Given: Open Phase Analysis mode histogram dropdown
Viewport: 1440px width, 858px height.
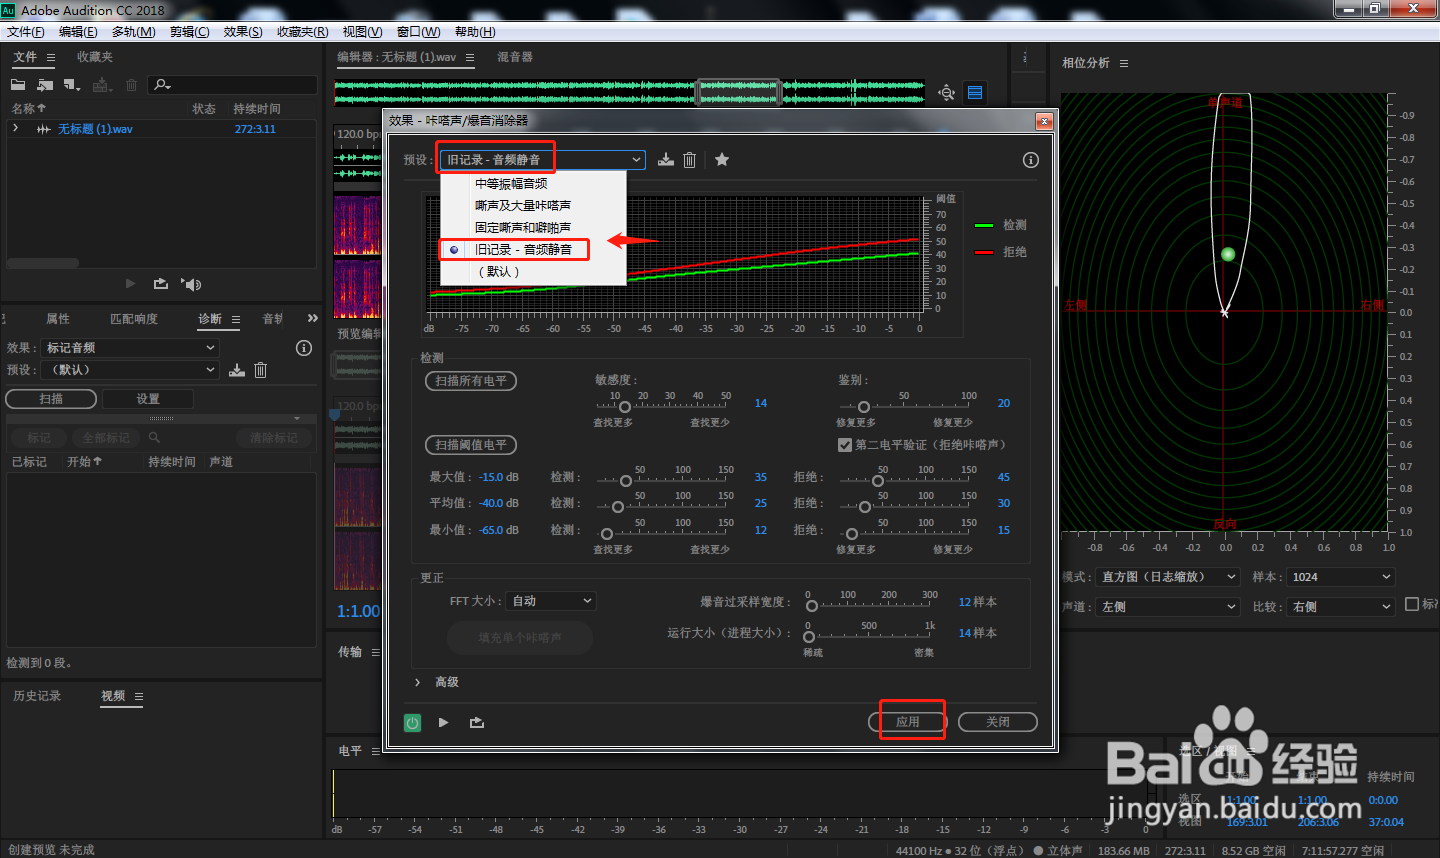Looking at the screenshot, I should (x=1168, y=577).
